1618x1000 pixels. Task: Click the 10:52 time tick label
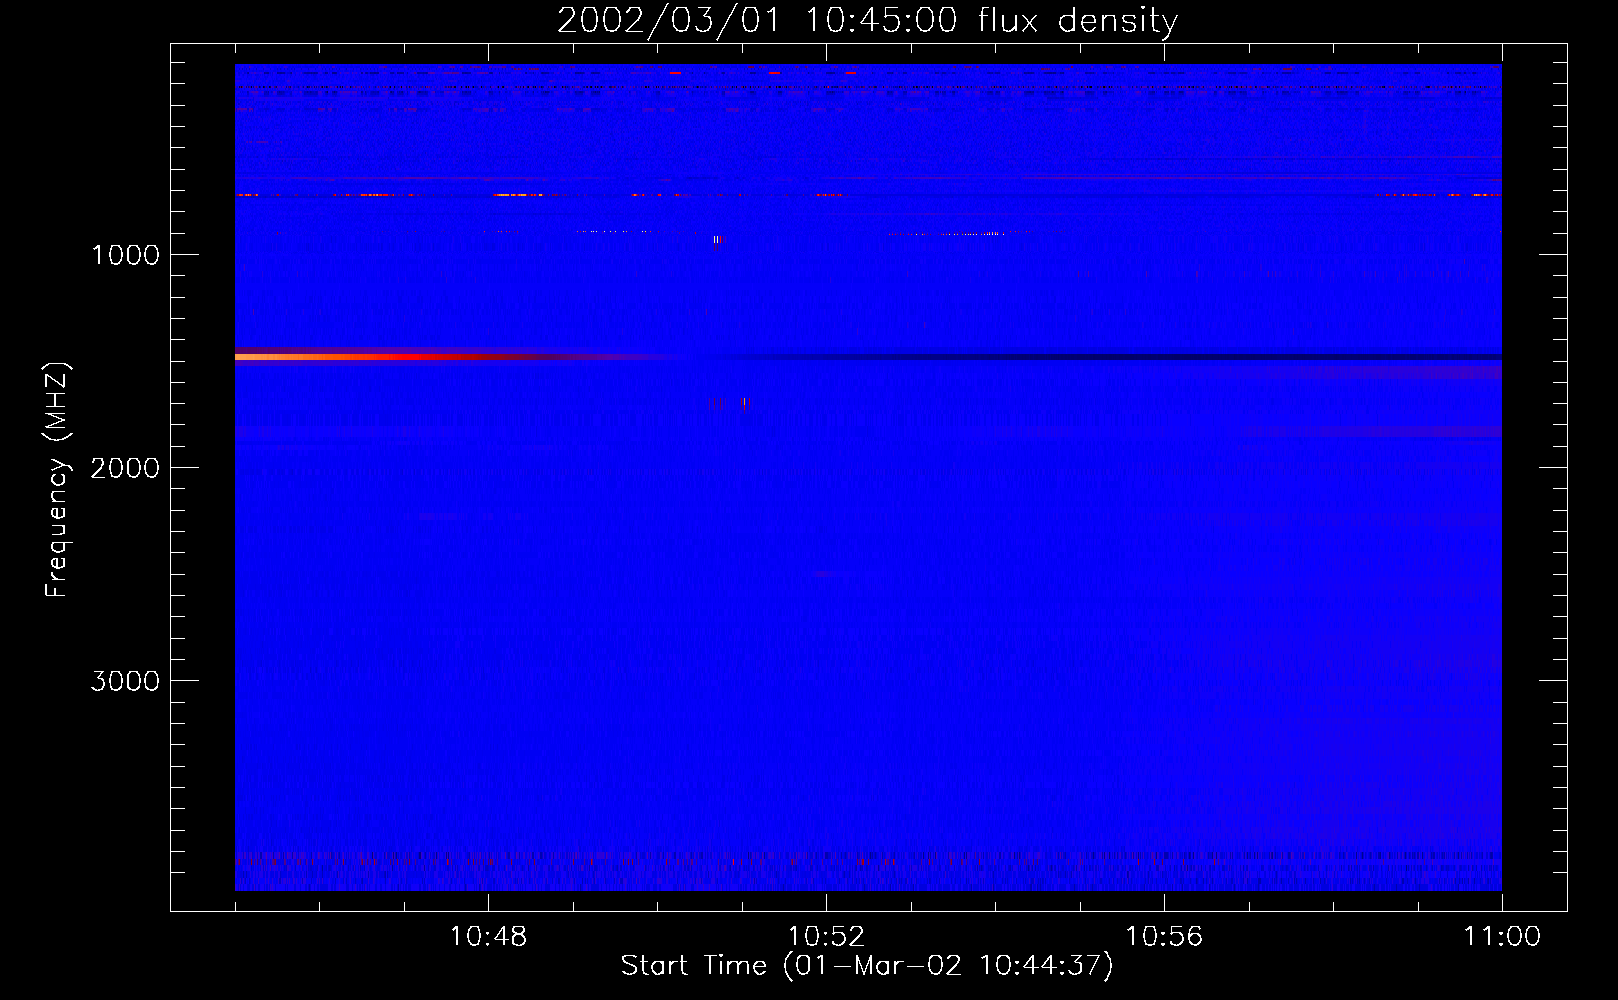(826, 937)
